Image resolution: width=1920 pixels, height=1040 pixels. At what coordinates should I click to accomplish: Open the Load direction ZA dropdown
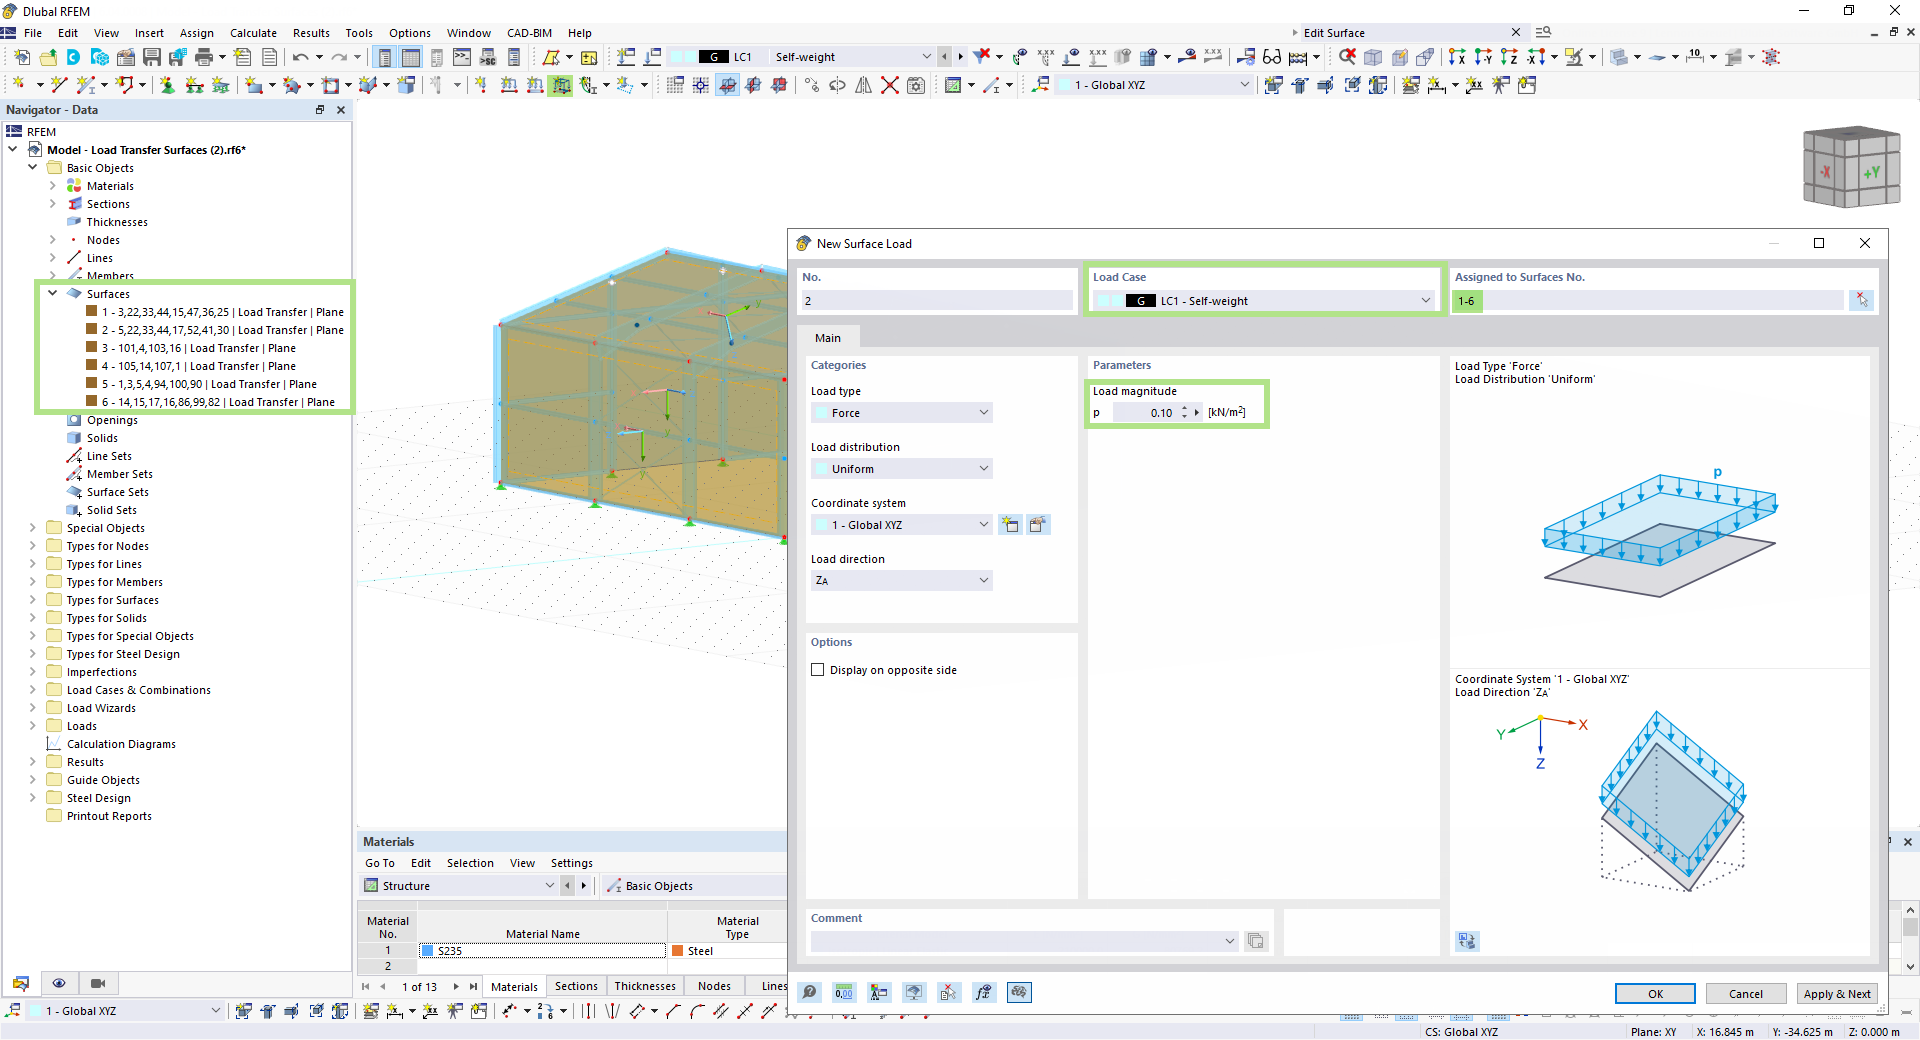(x=901, y=580)
